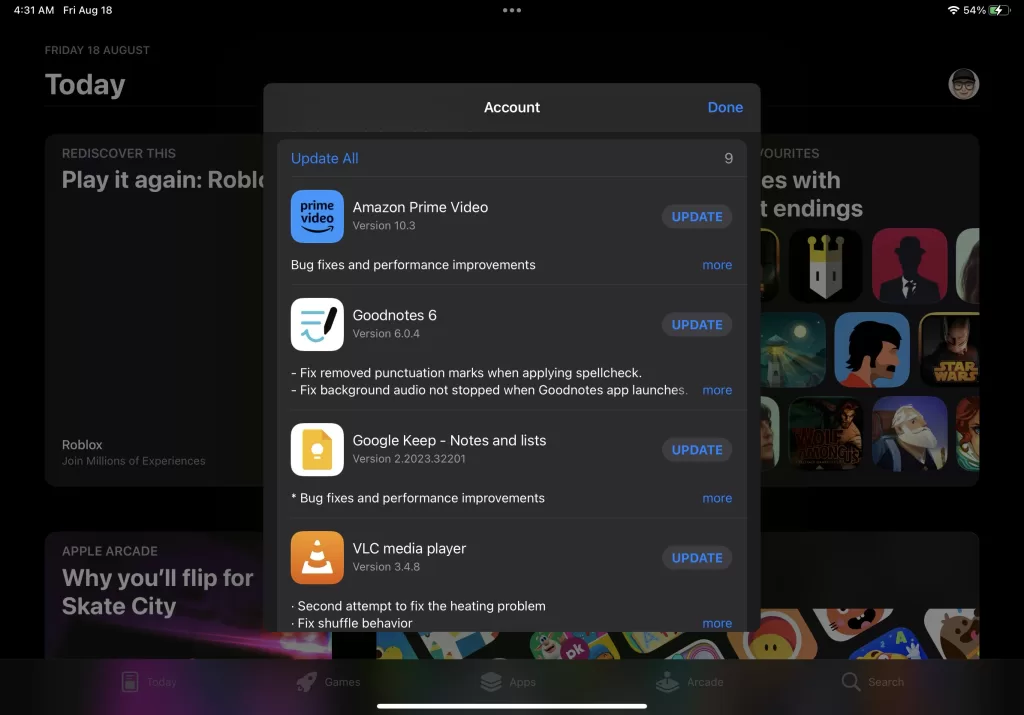The image size is (1024, 715).
Task: Update Google Keep - Notes and lists
Action: click(x=697, y=450)
